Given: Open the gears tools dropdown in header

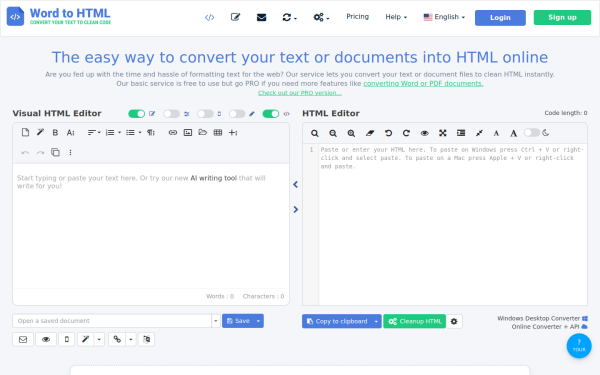Looking at the screenshot, I should 321,17.
